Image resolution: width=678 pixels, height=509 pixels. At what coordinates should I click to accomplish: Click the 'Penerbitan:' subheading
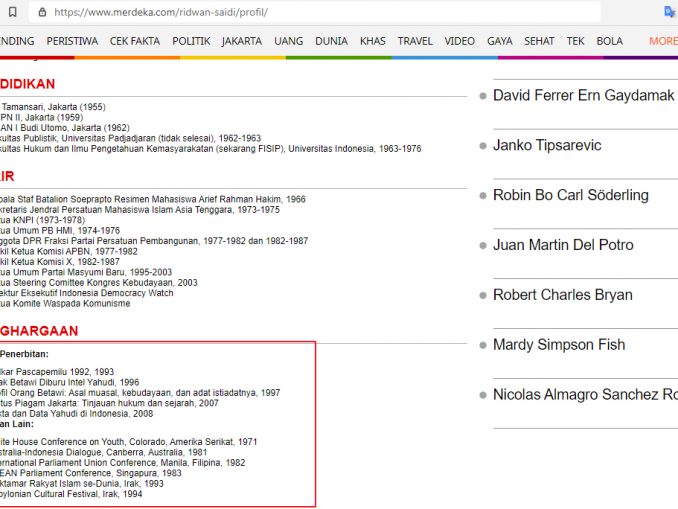[x=24, y=354]
